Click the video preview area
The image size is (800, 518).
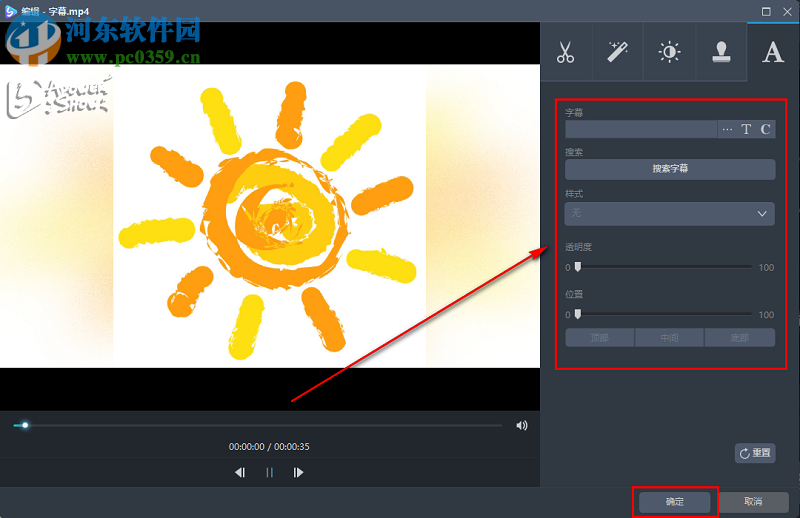(270, 216)
